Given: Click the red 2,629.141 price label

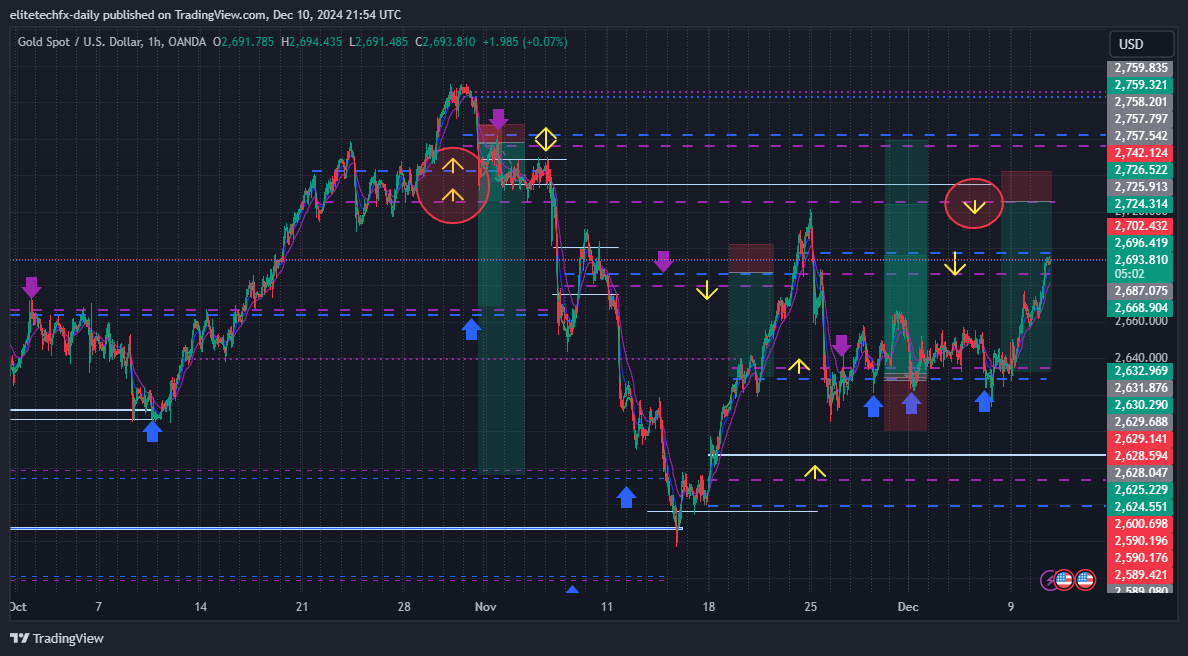Looking at the screenshot, I should point(1140,439).
